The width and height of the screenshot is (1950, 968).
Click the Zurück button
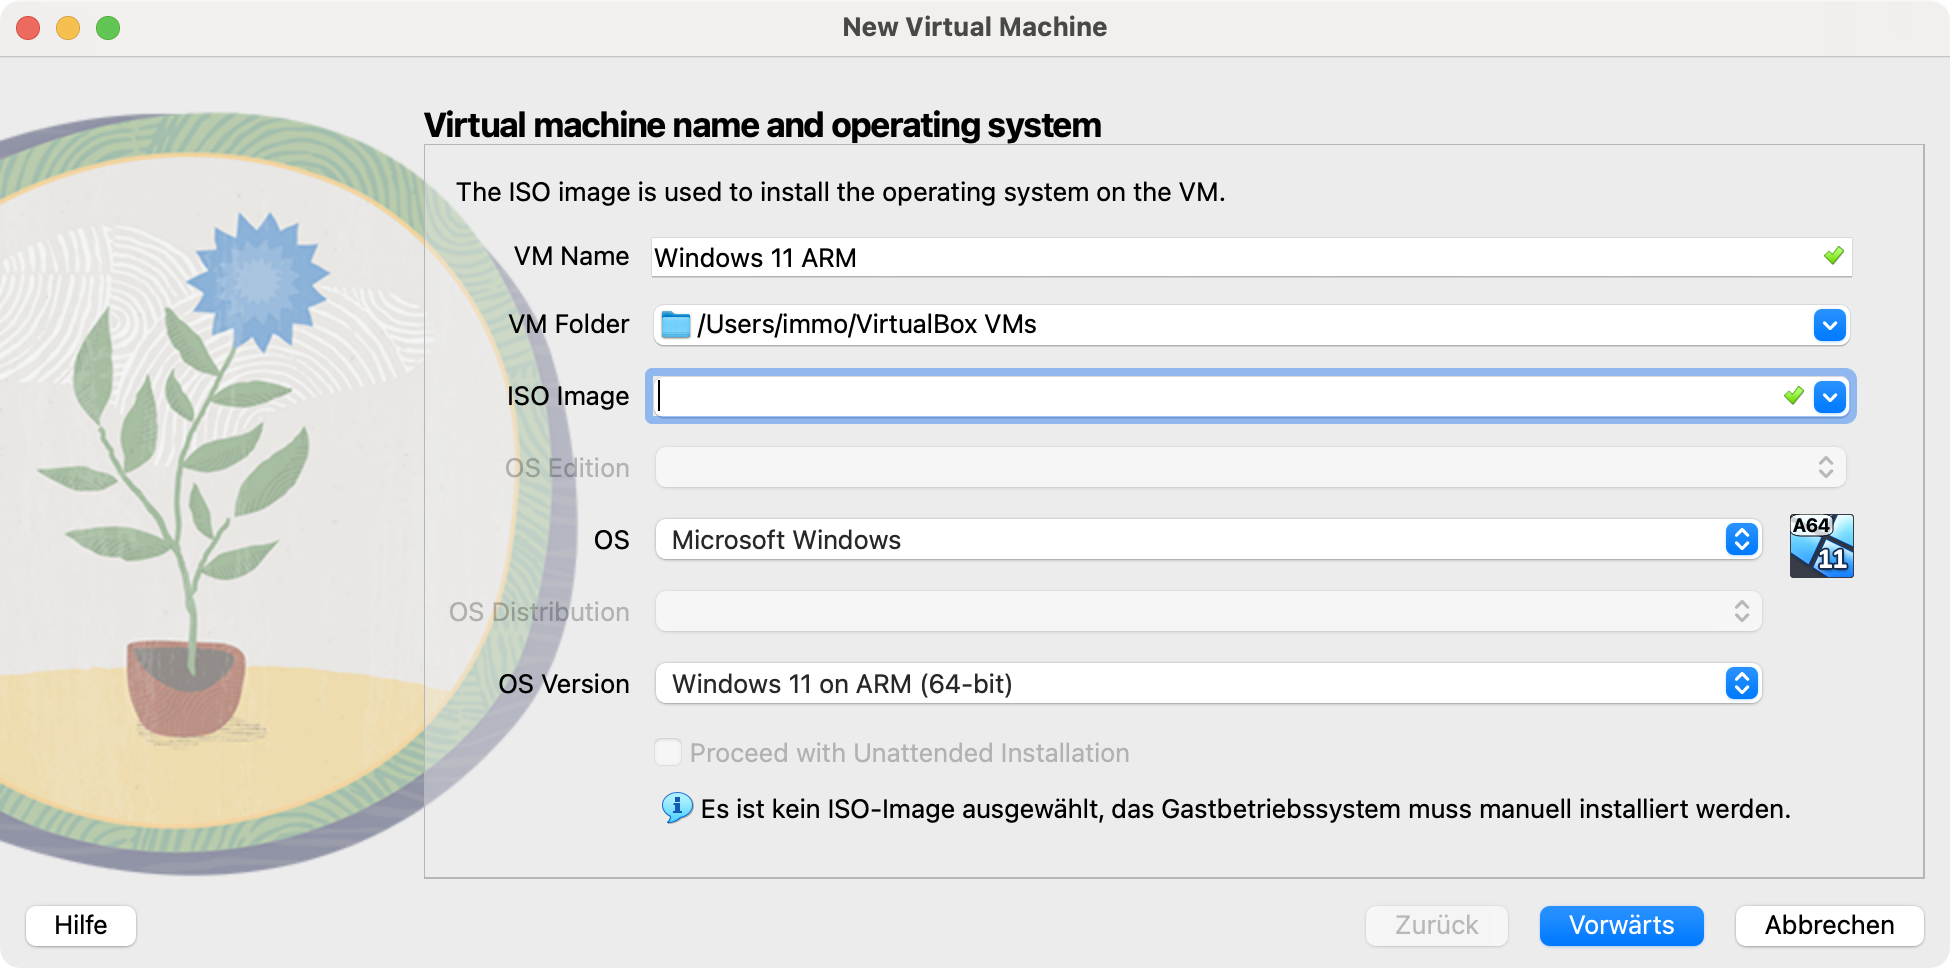1437,925
